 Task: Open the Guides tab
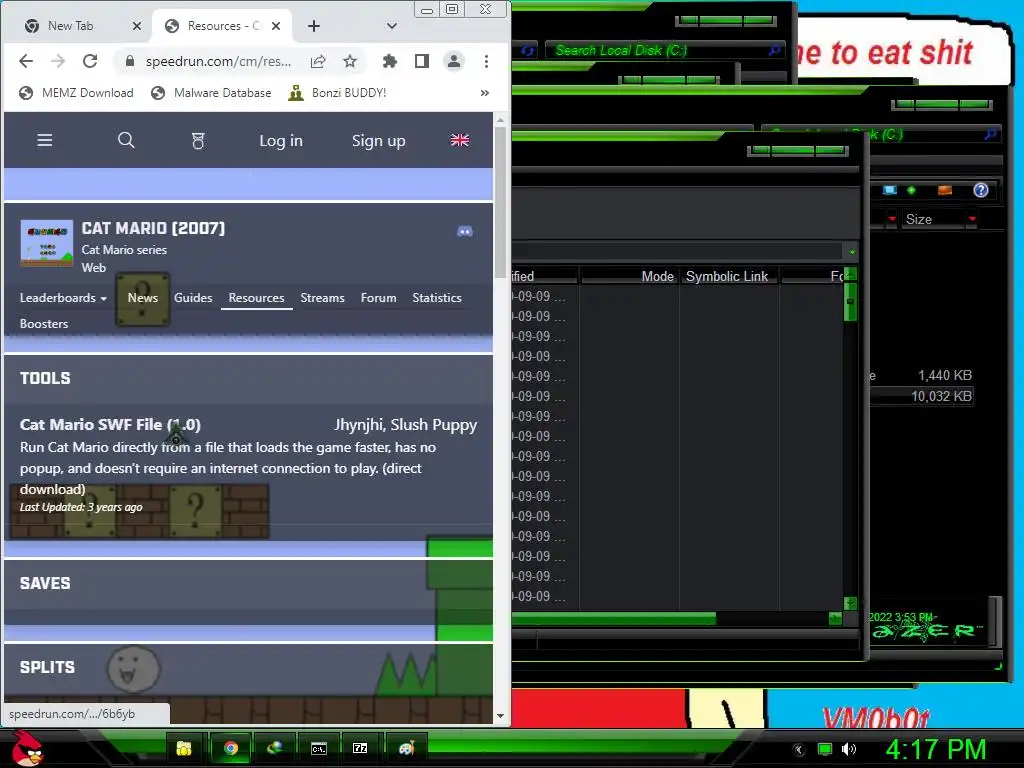193,298
